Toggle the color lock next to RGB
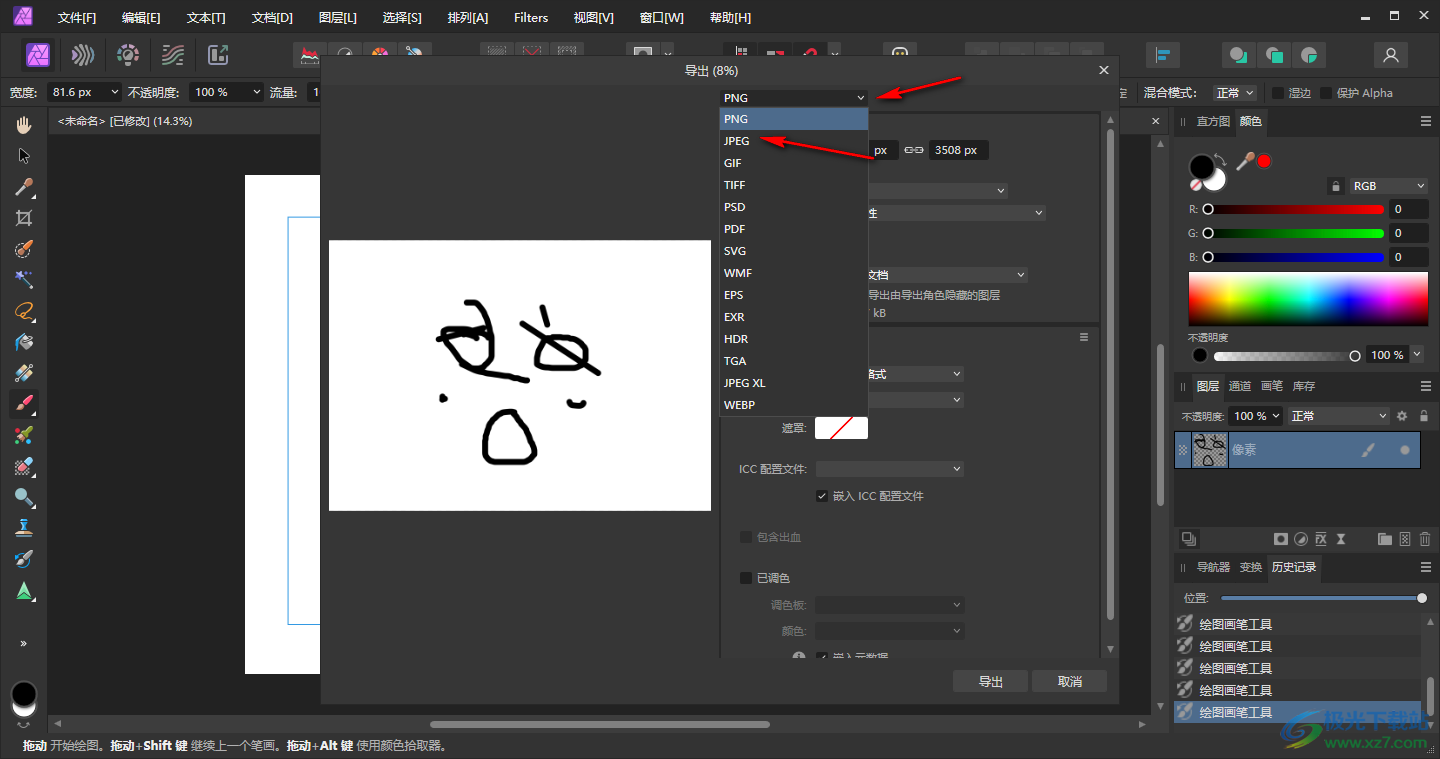 click(x=1335, y=186)
